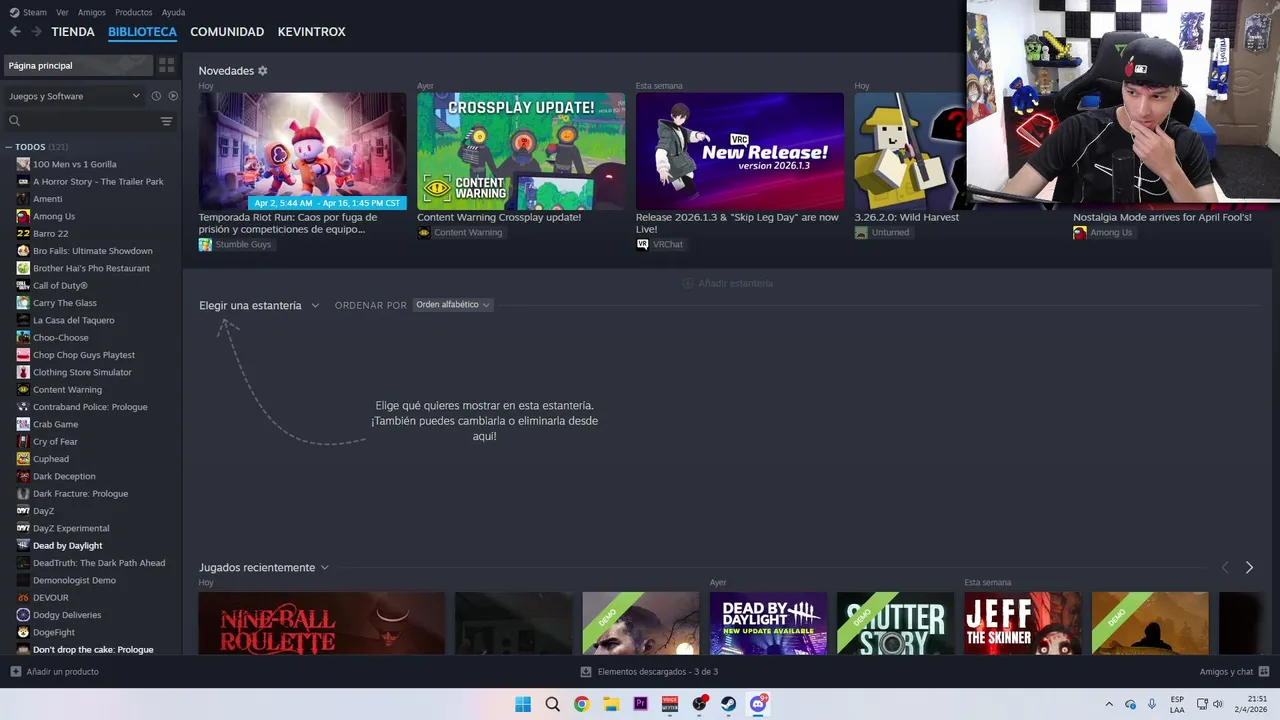Open Ver menu

62,12
